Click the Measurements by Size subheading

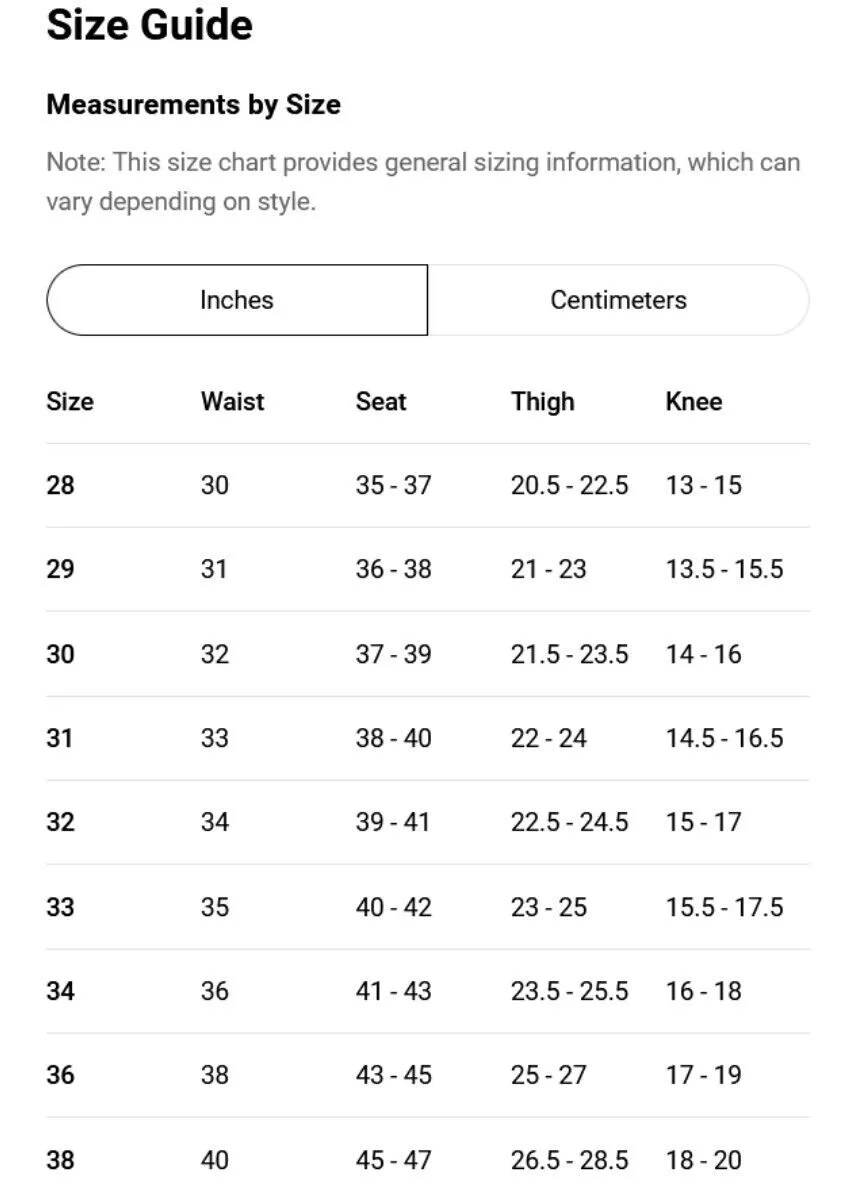pyautogui.click(x=193, y=105)
